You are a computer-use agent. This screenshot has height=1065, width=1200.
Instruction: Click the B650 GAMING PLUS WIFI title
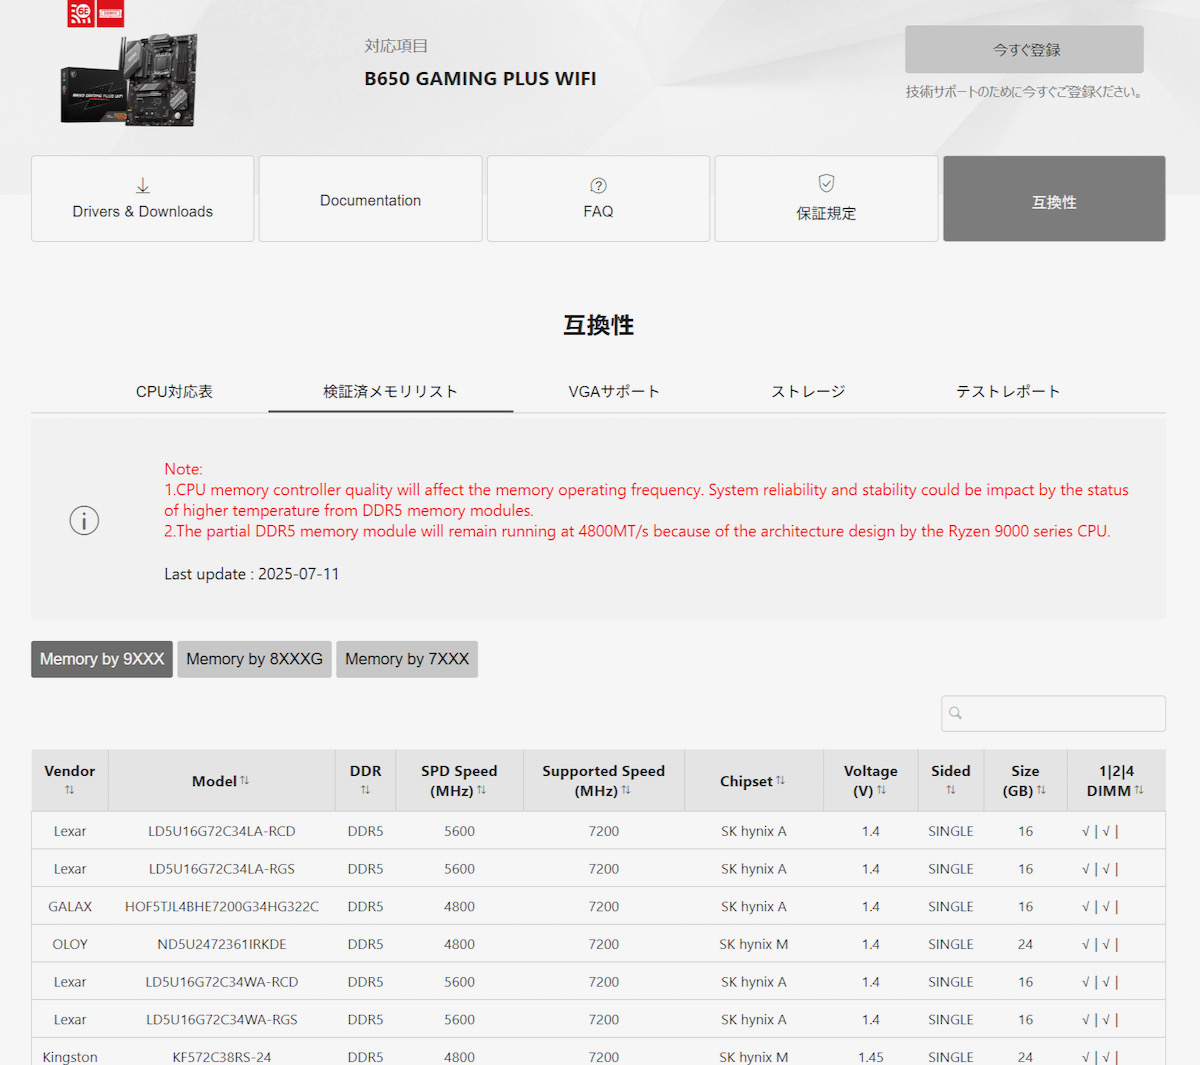pos(480,78)
